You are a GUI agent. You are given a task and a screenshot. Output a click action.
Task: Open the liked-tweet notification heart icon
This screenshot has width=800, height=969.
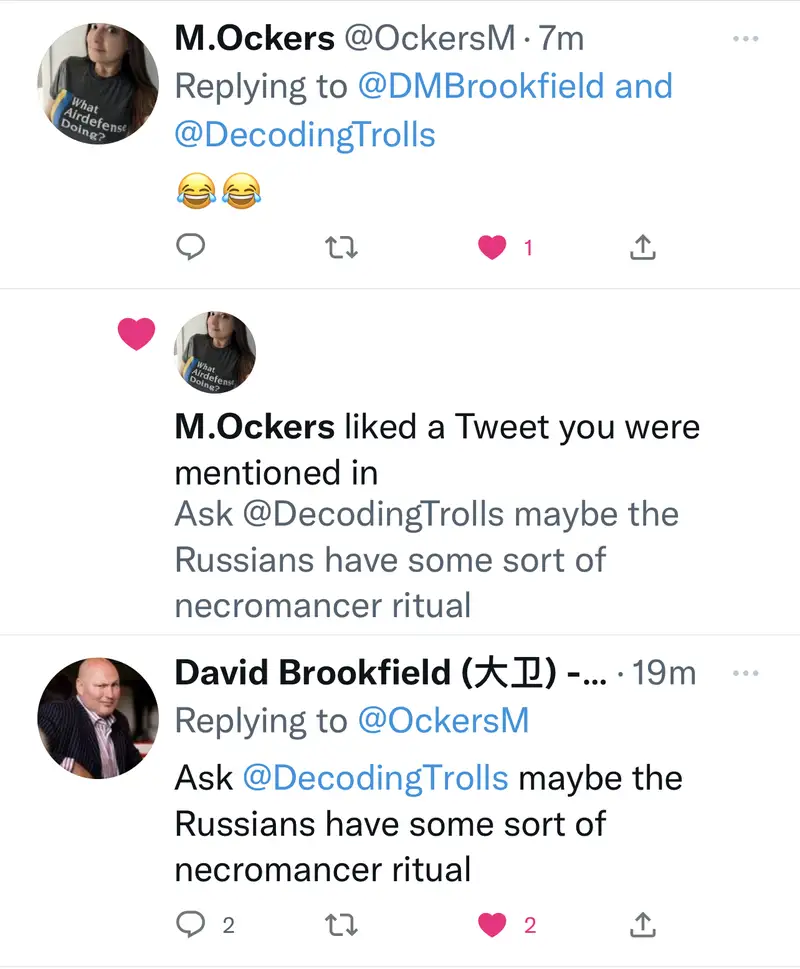(x=136, y=334)
